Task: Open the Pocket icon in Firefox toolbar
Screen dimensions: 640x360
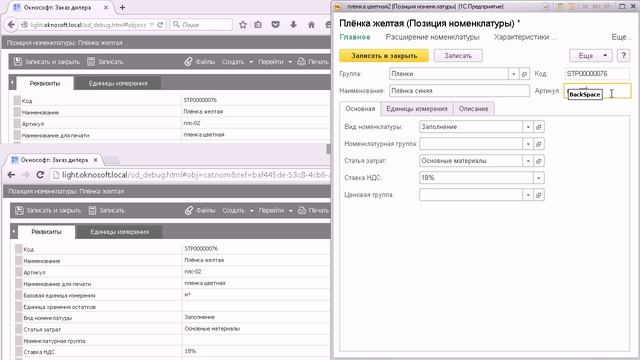Action: pos(276,25)
